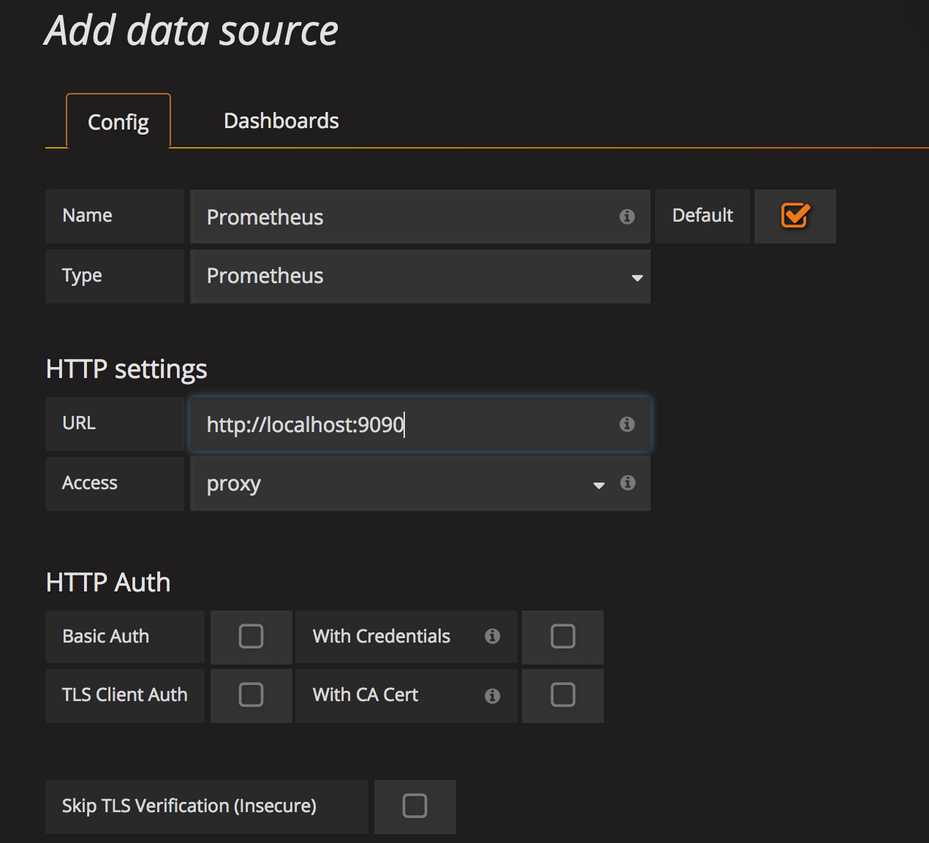Click the Default label
This screenshot has height=843, width=929.
(703, 215)
